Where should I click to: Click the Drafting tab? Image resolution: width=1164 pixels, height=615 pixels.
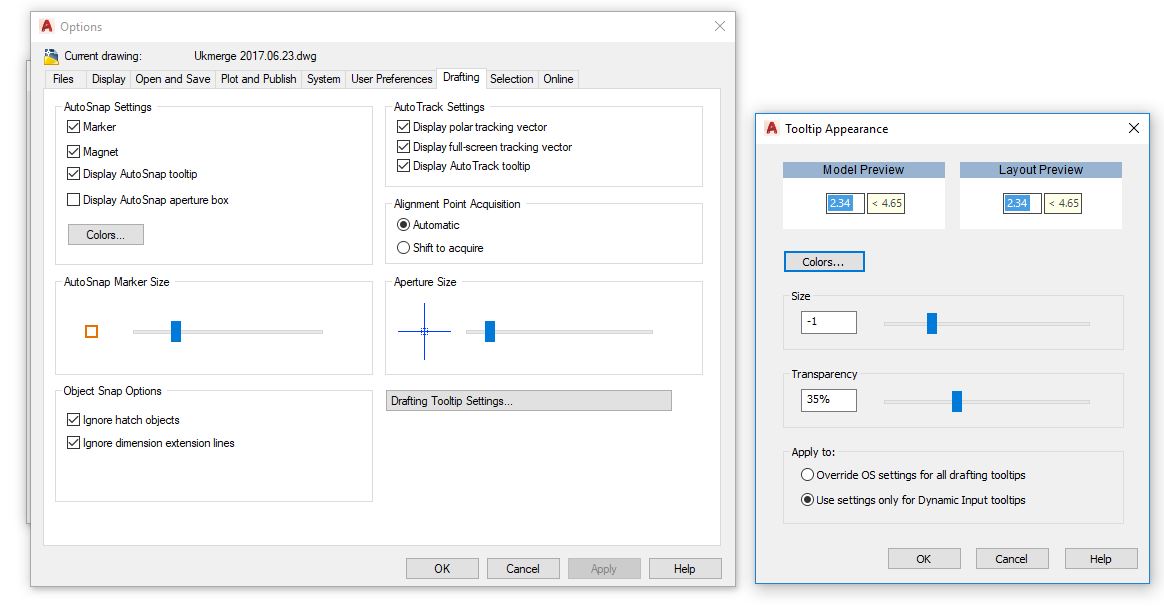461,77
